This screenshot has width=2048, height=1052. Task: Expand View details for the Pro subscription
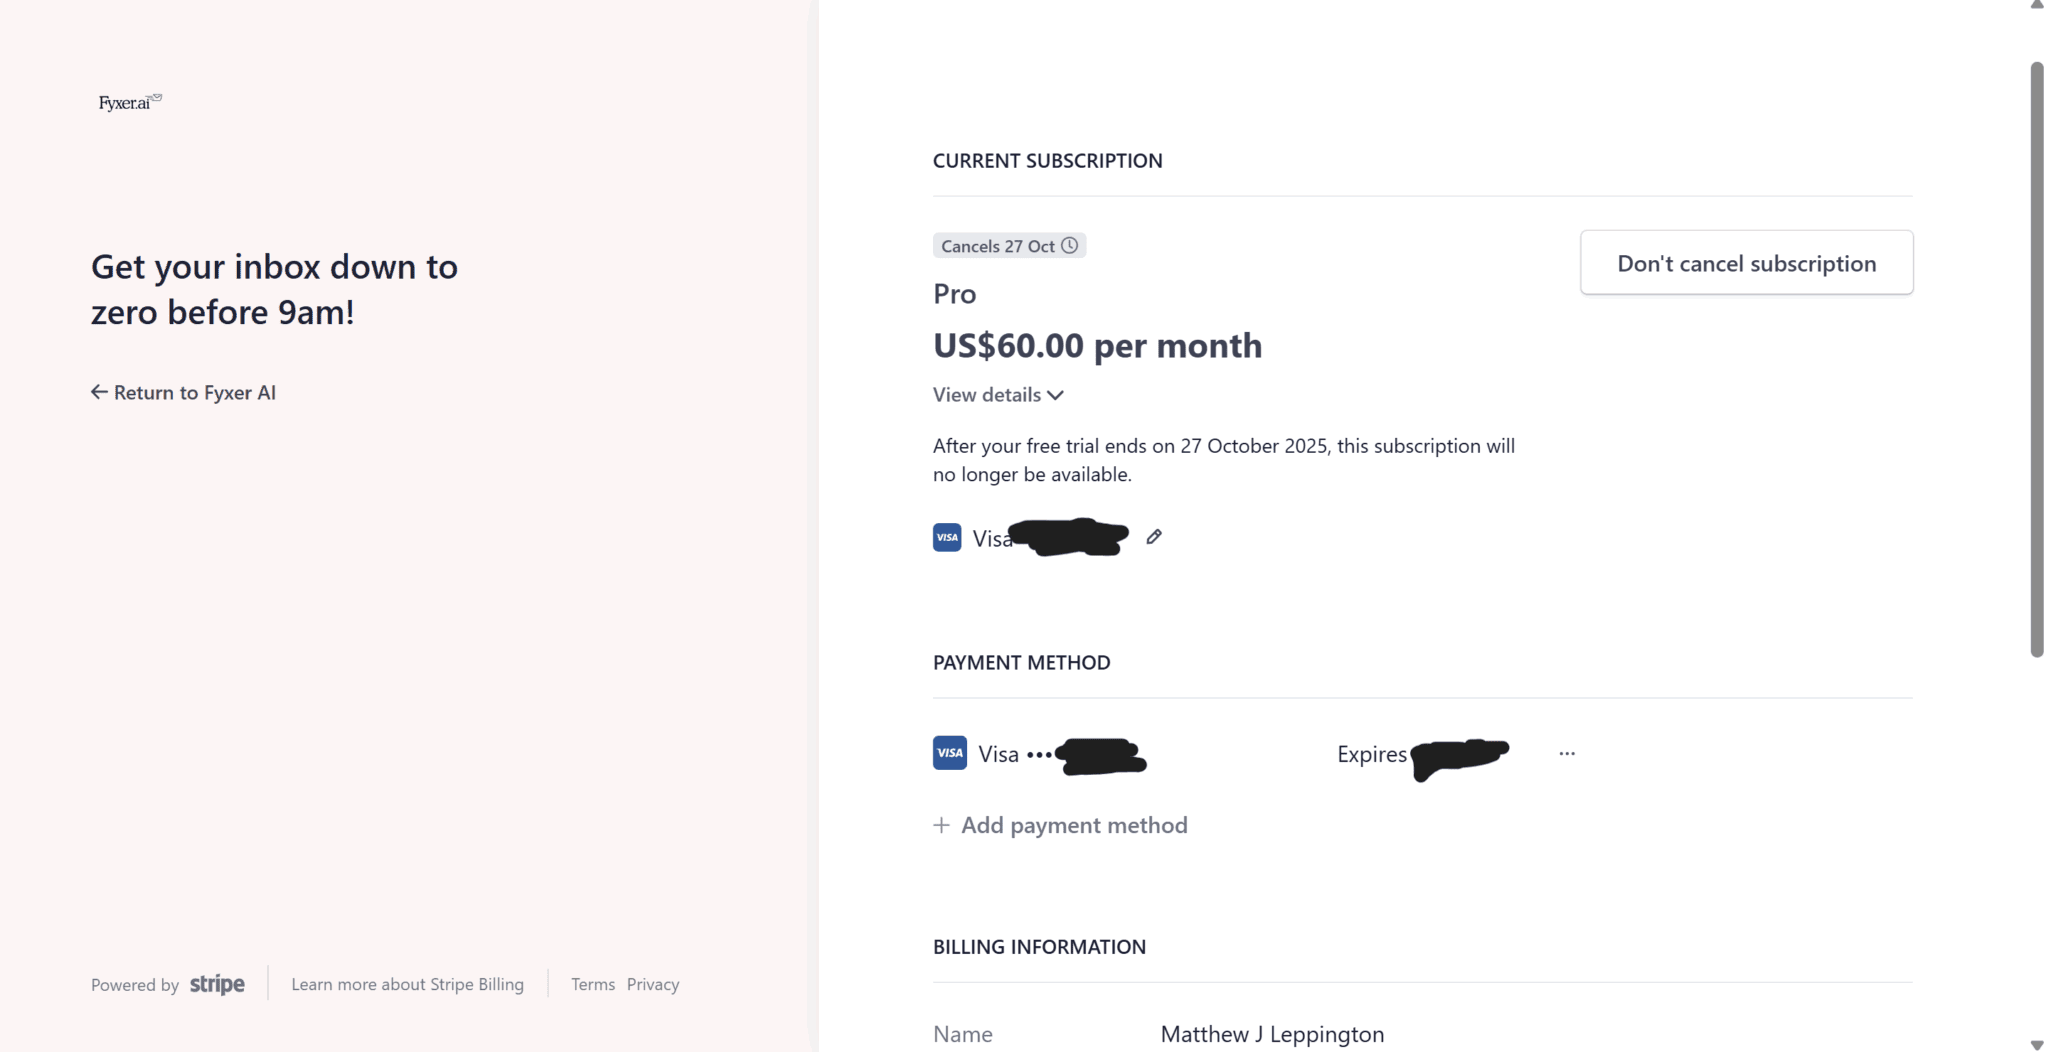click(x=987, y=395)
